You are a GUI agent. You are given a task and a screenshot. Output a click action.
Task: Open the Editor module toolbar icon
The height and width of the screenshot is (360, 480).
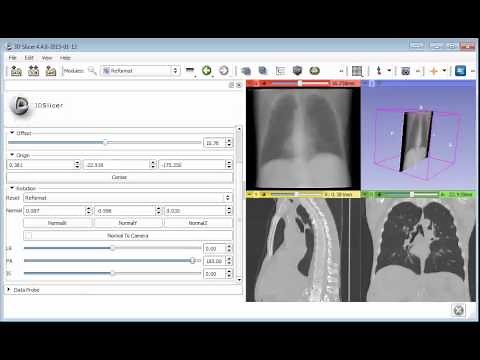[315, 71]
